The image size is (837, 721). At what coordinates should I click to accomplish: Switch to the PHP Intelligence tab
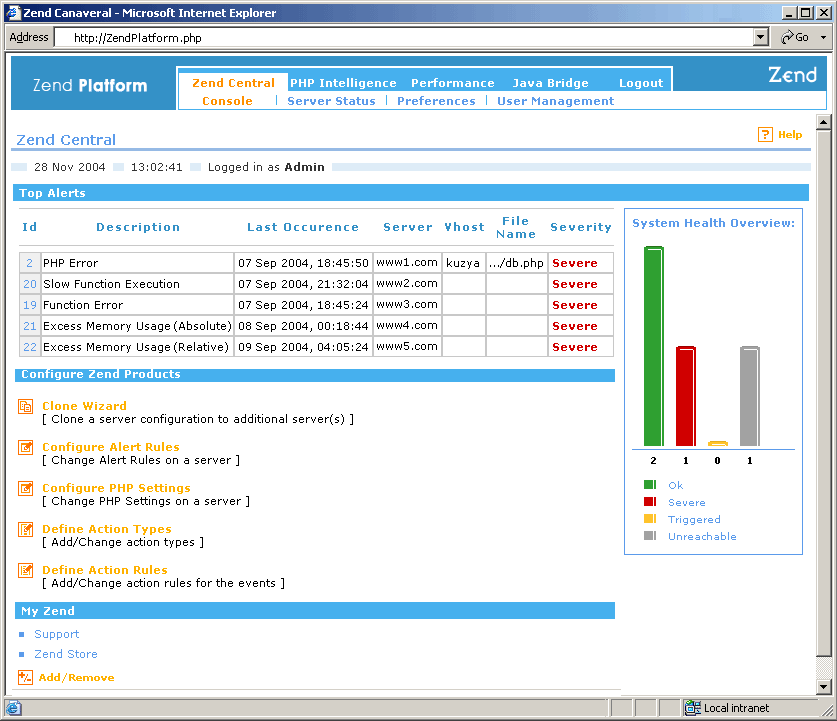pyautogui.click(x=343, y=83)
